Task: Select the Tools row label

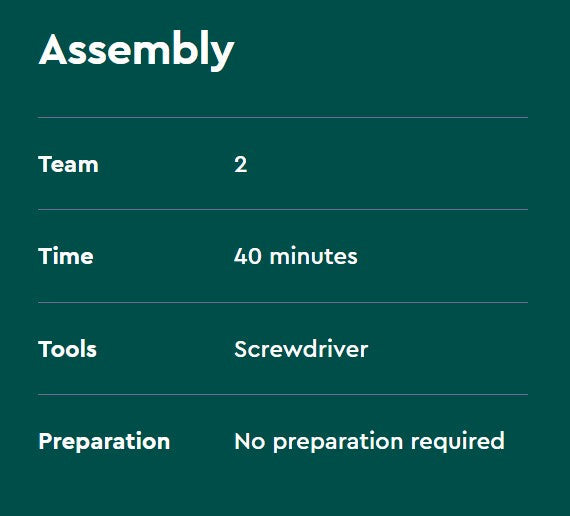Action: coord(68,349)
